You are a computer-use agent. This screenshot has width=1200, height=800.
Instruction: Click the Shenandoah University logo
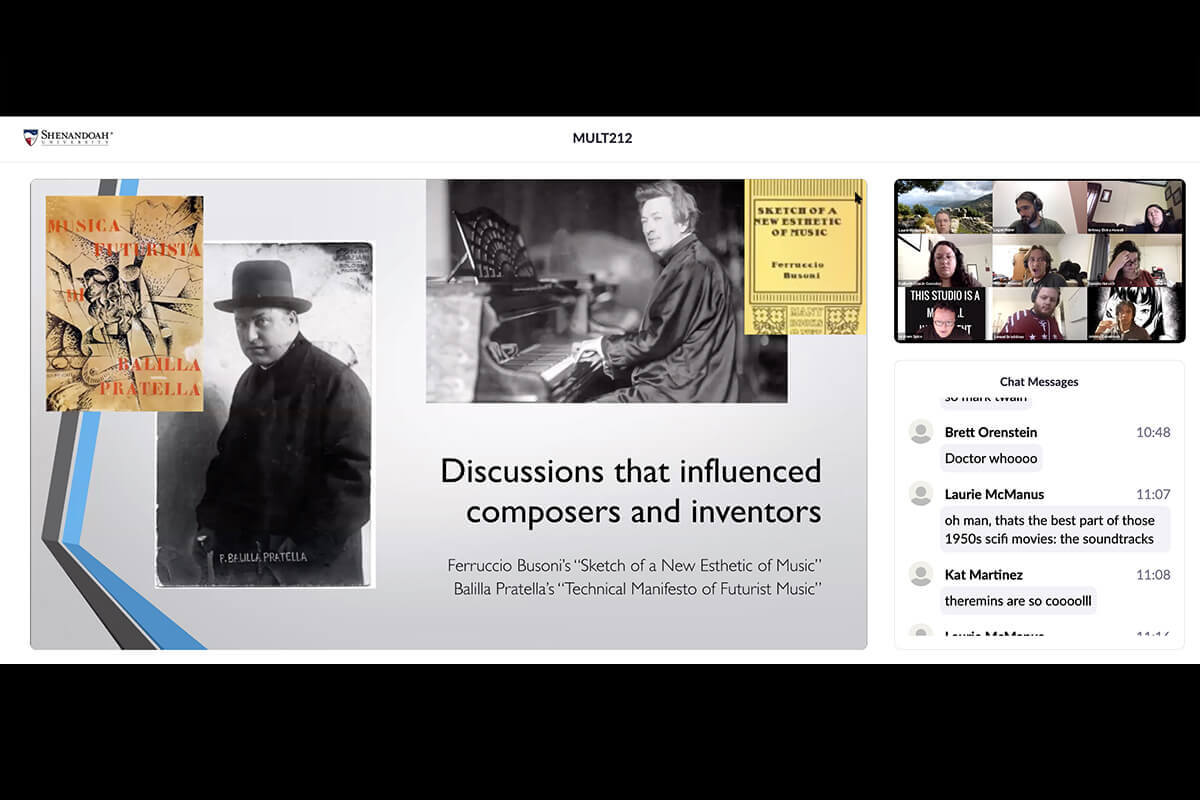pos(68,138)
